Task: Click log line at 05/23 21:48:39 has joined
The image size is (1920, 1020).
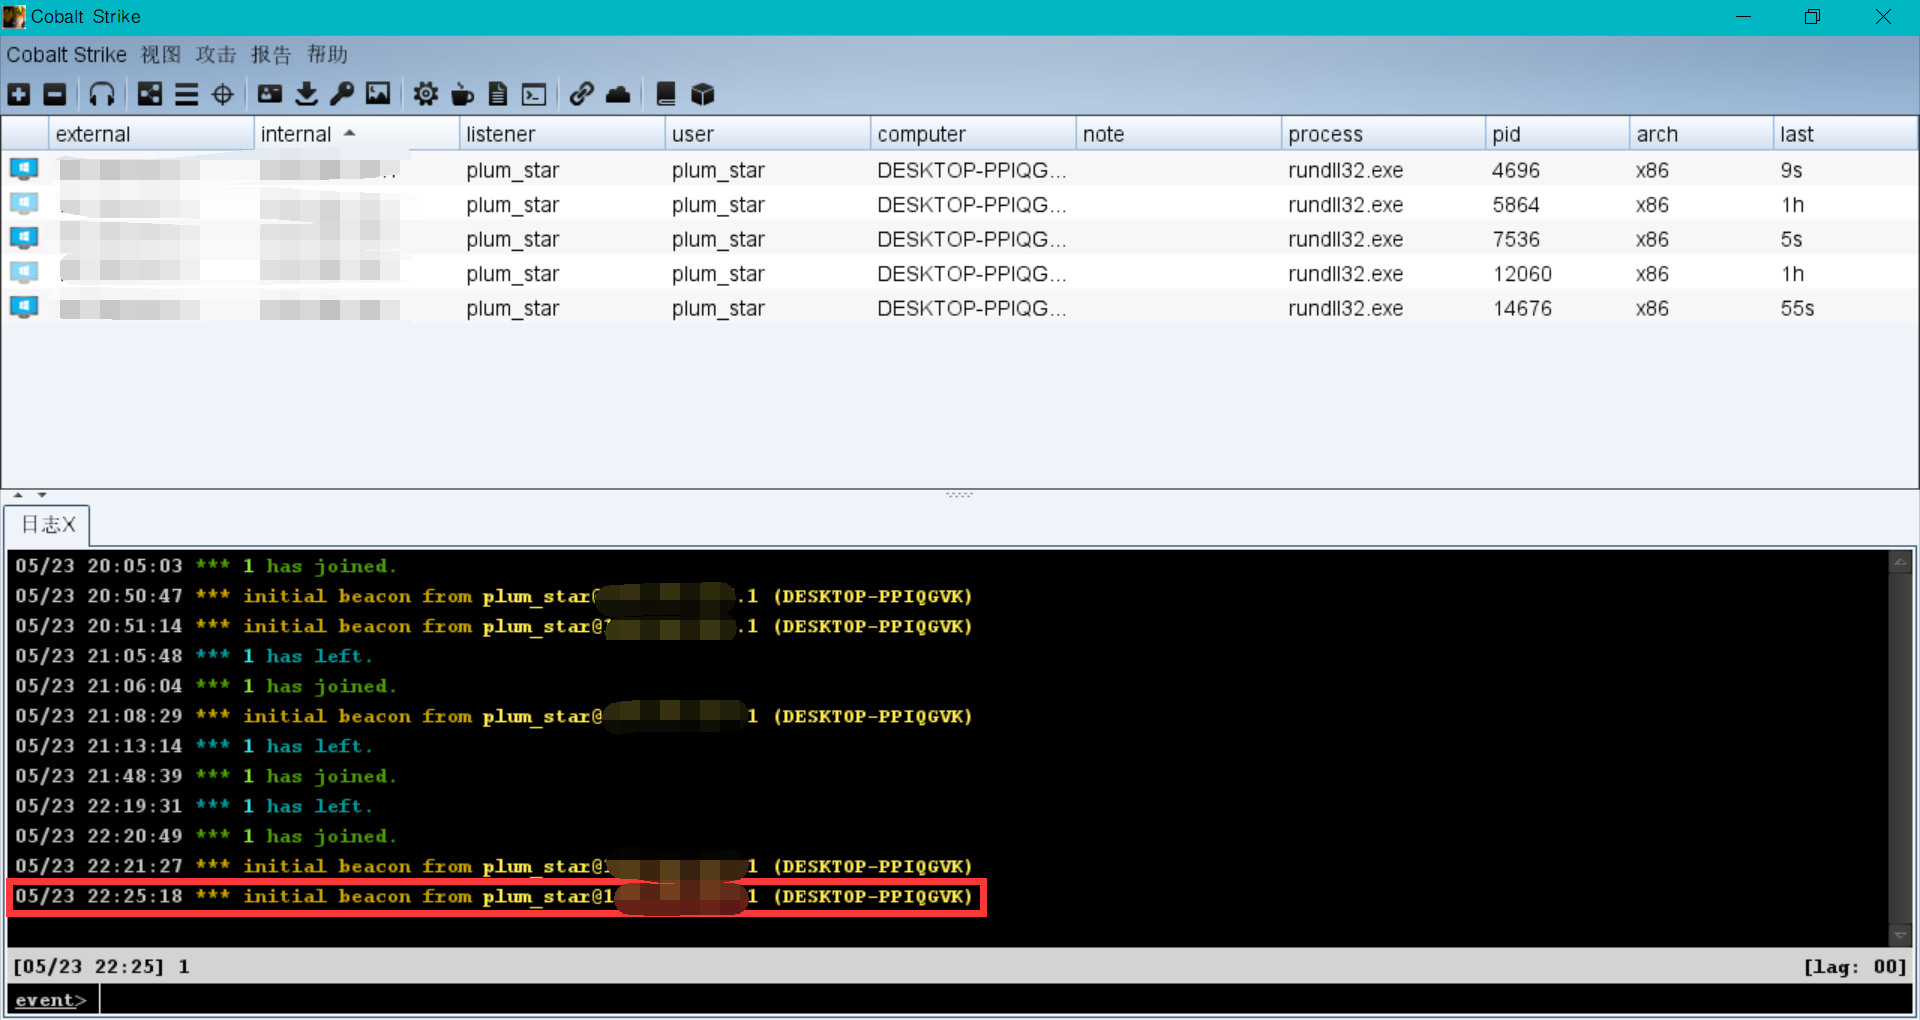Action: pos(206,776)
